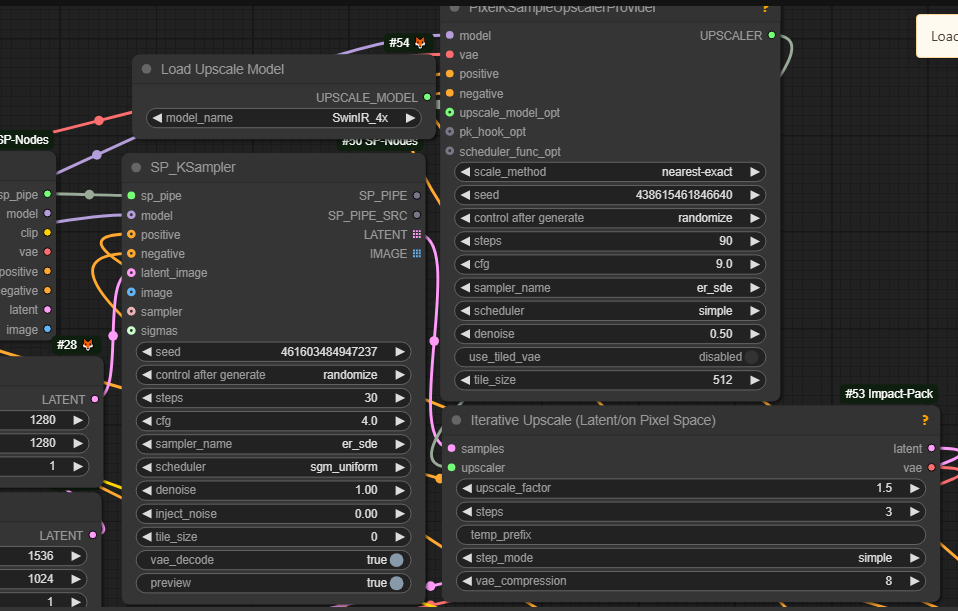Open upscaler provider sampler_name er_sde combo
Screen dimensions: 958x611
[610, 288]
